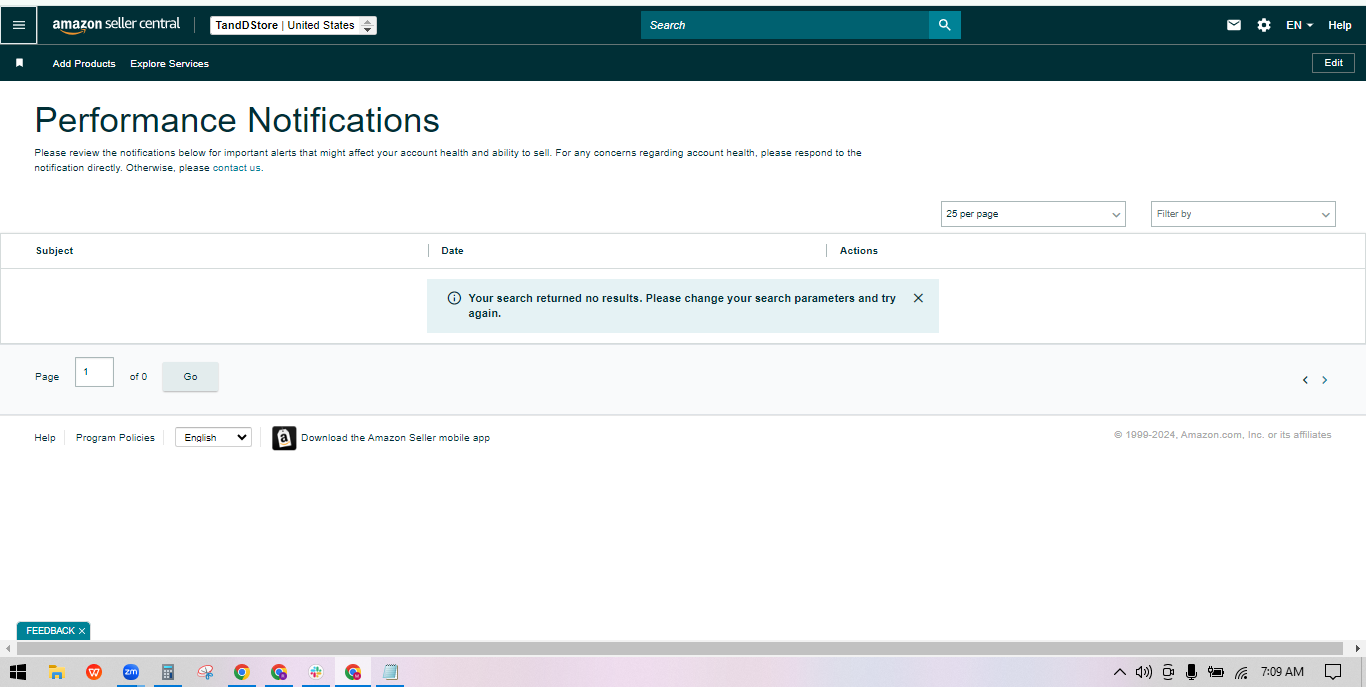
Task: Open Explore Services
Action: click(170, 63)
